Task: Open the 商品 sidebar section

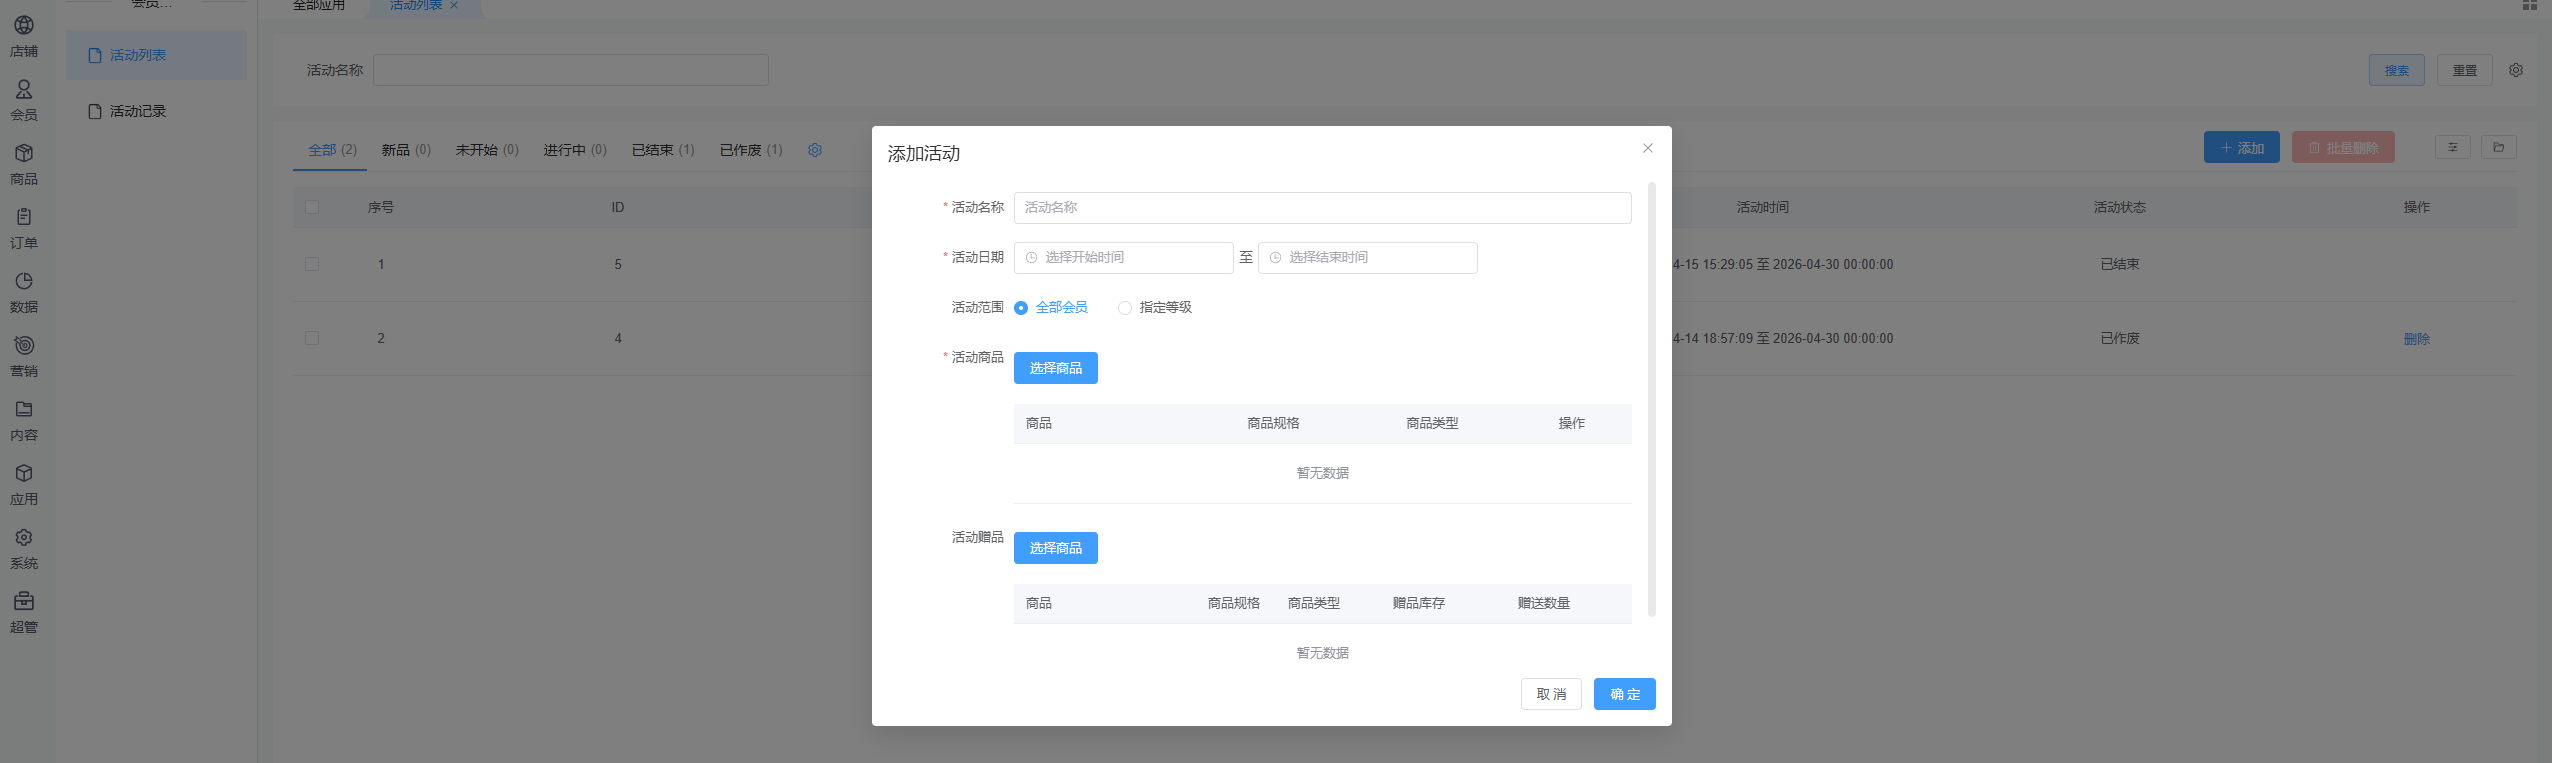Action: tap(24, 165)
